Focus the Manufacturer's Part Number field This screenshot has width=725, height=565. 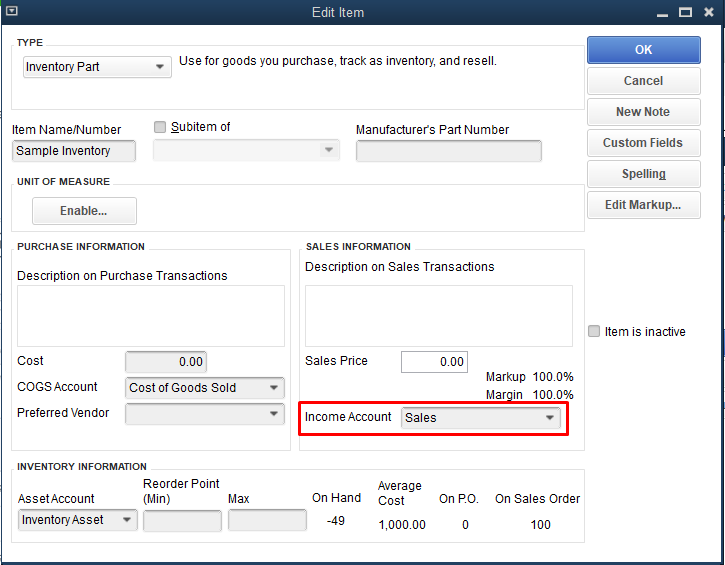[448, 151]
